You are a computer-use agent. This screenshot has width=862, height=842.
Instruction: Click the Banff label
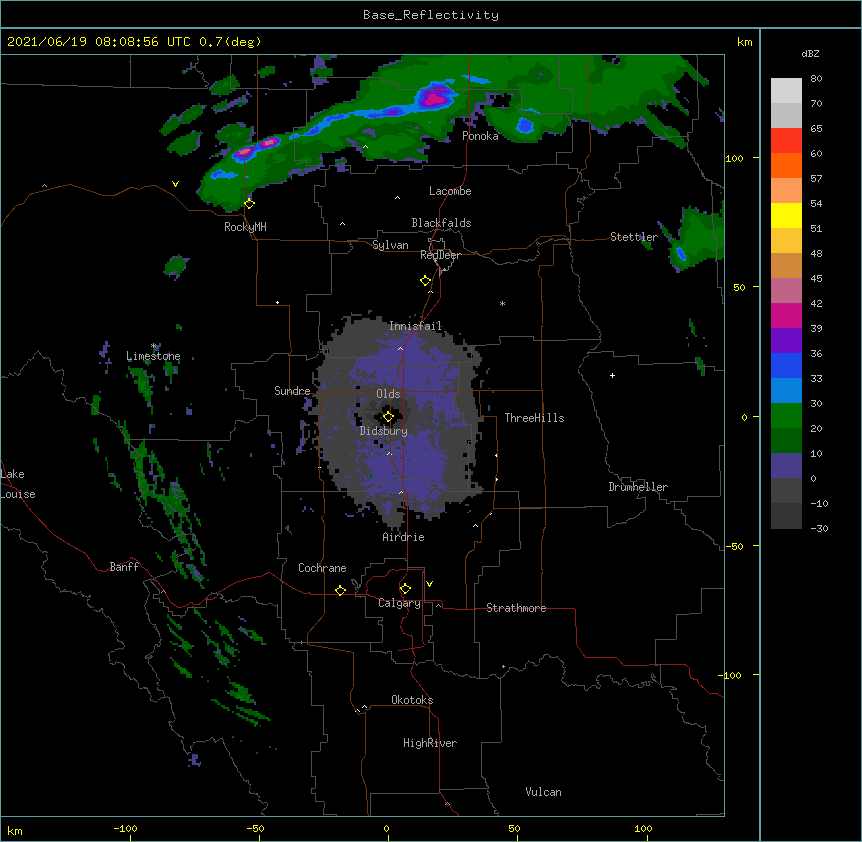(x=124, y=567)
